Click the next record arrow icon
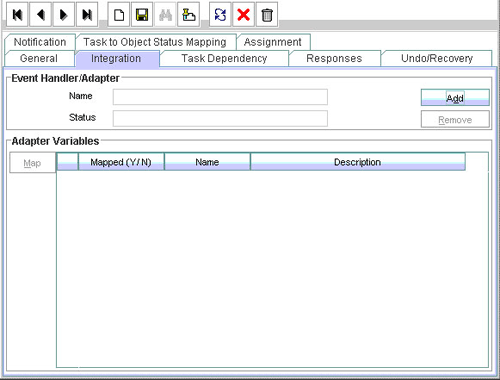The image size is (500, 380). tap(64, 15)
